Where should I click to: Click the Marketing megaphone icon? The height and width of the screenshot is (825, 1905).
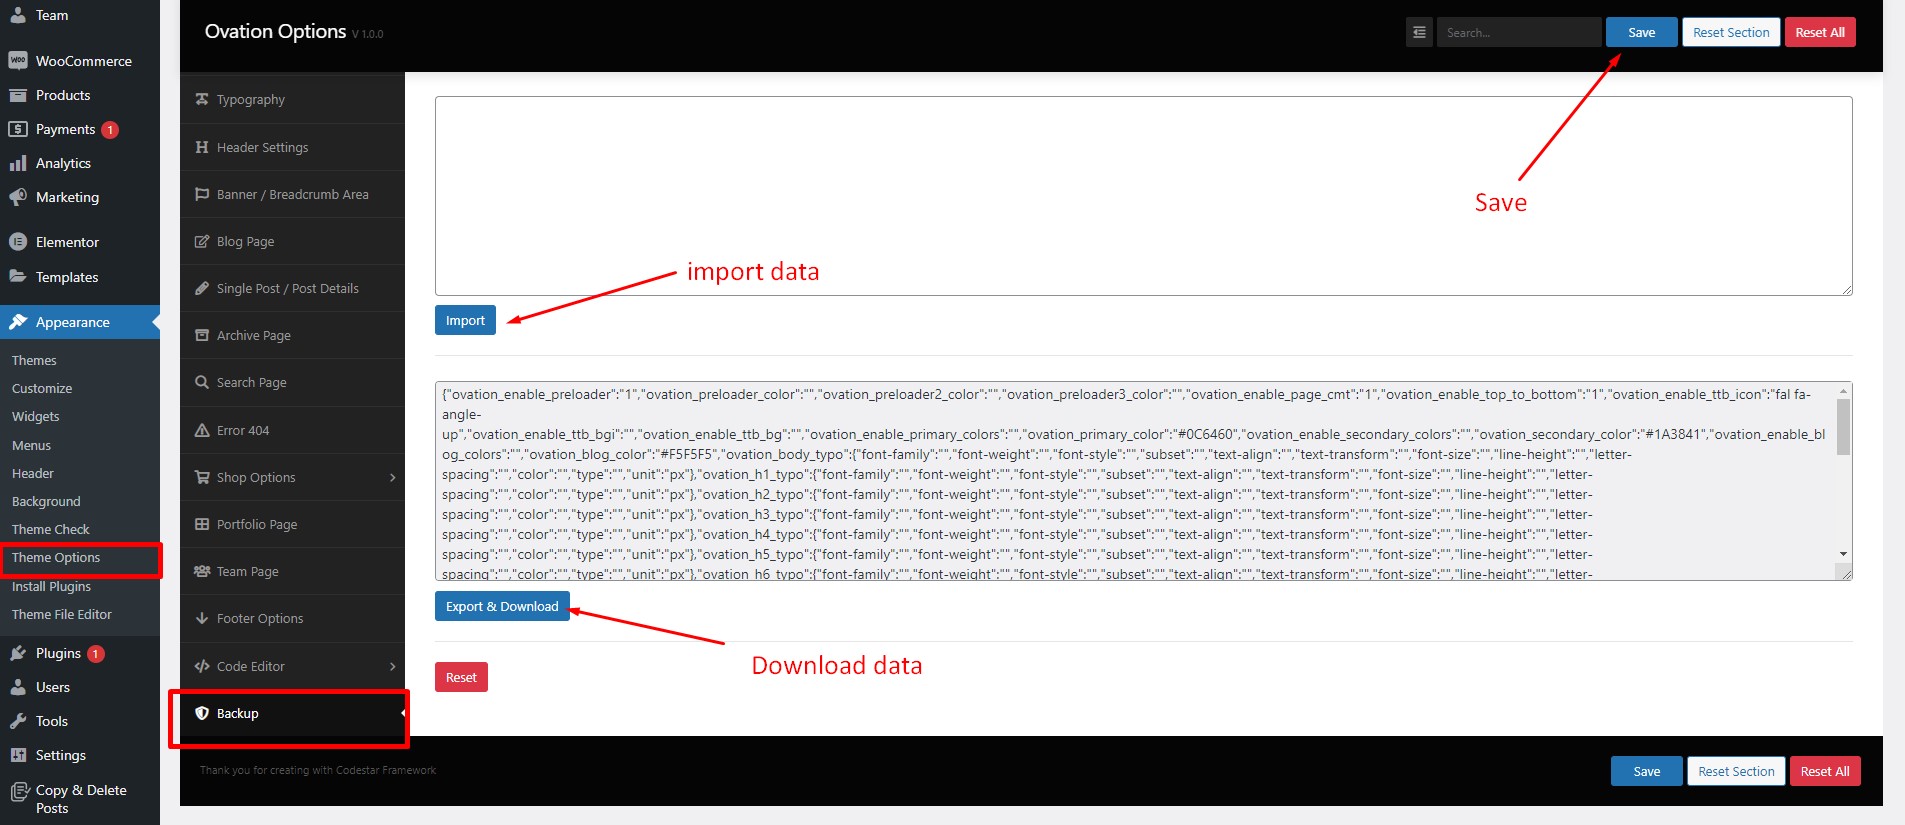click(18, 197)
